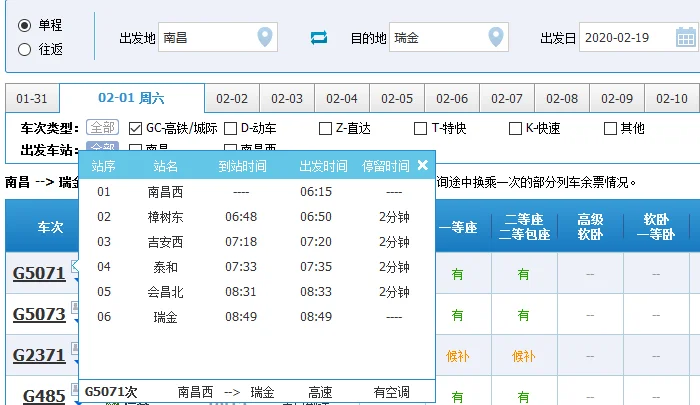
Task: Click 08:49 arrival time at 瑞金
Action: click(x=241, y=317)
